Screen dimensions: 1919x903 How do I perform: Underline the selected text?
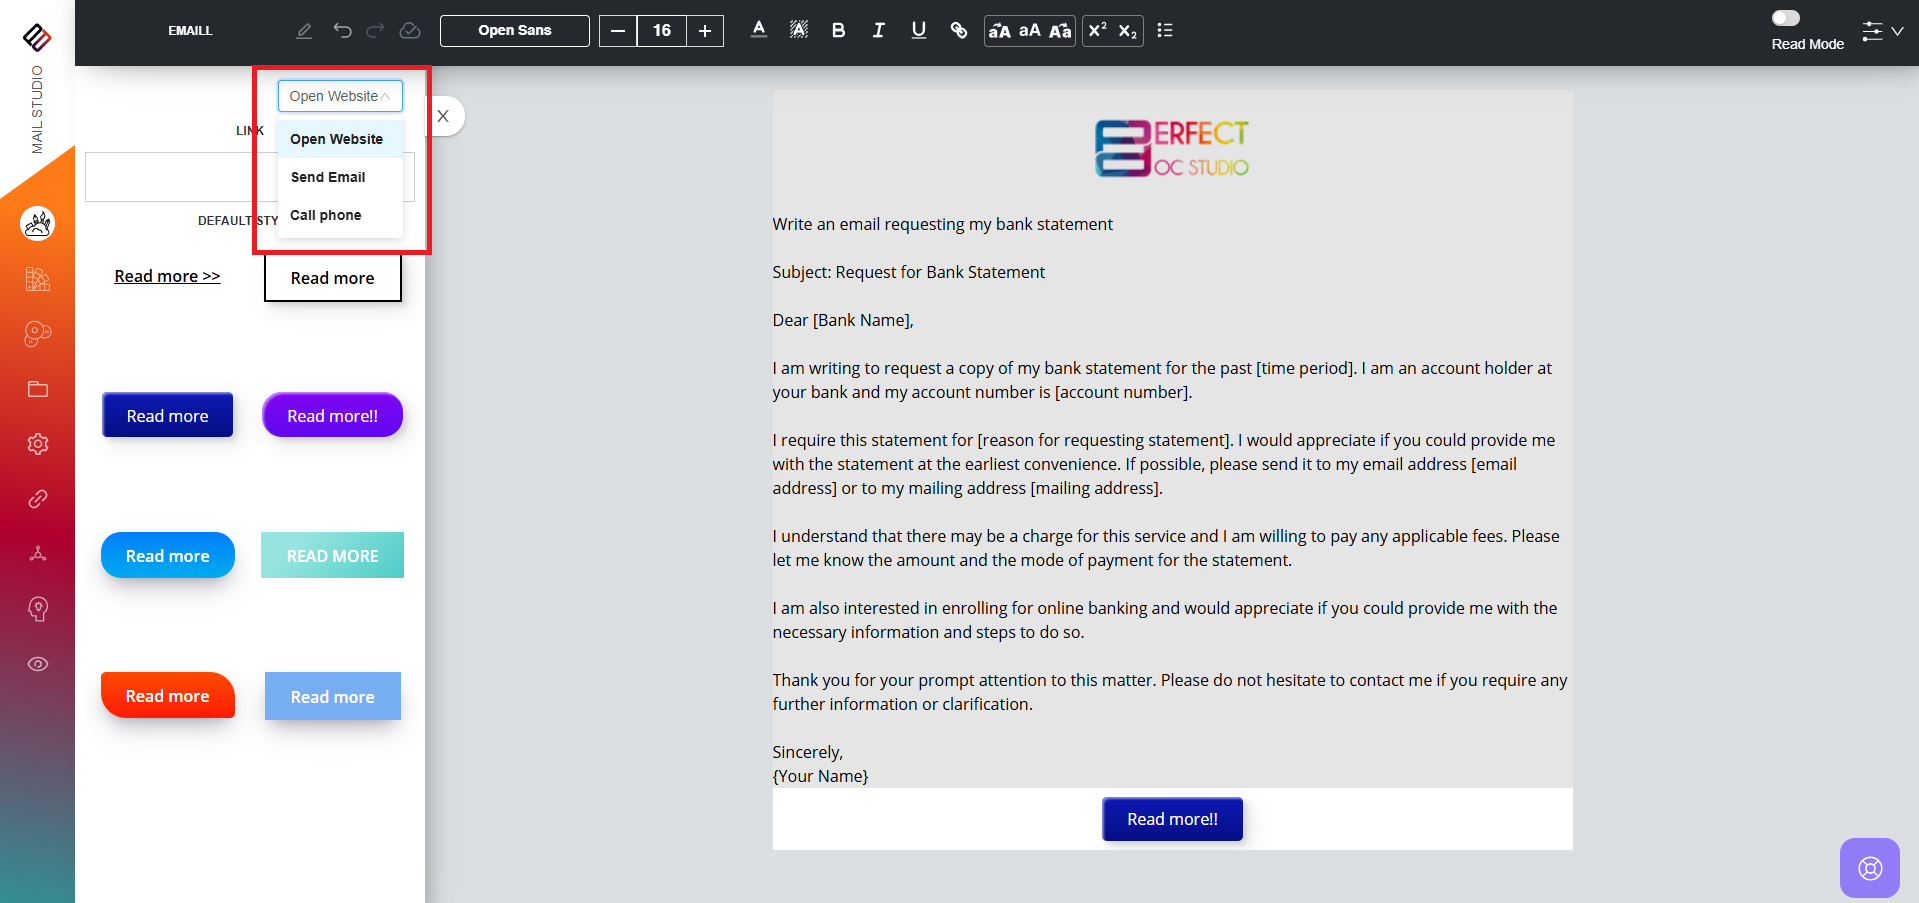click(918, 31)
